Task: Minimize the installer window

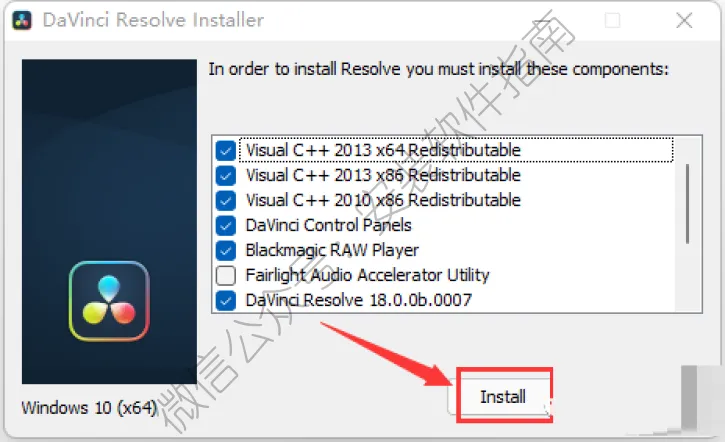Action: point(541,20)
